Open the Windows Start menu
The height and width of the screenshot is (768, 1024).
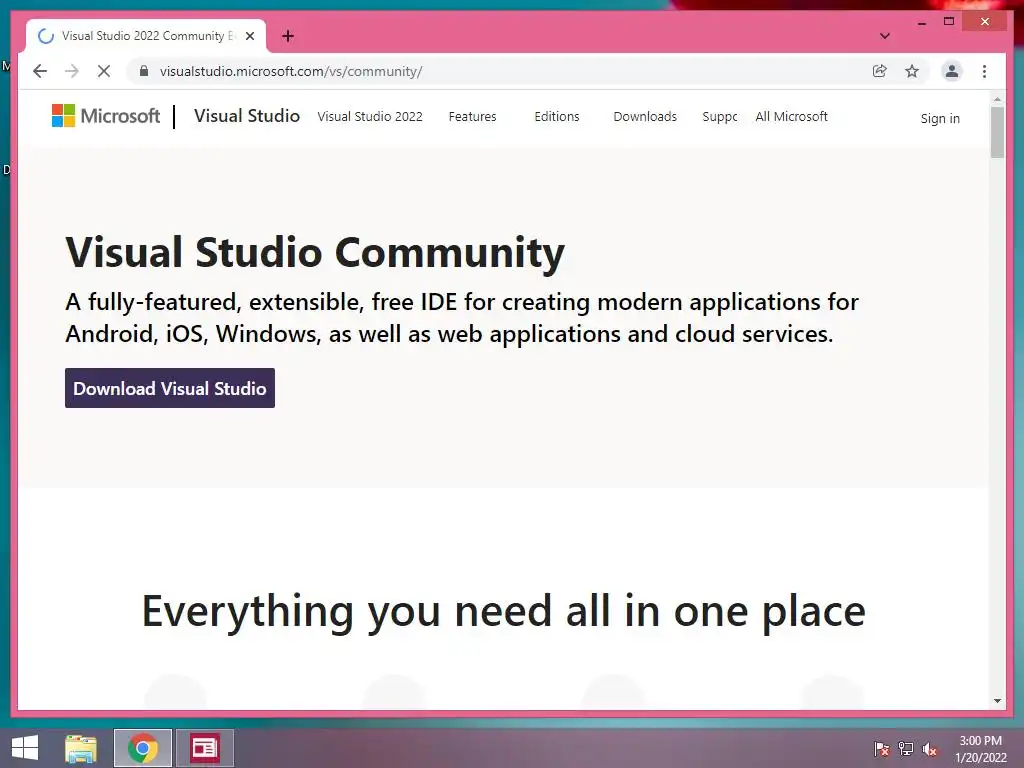[x=25, y=748]
